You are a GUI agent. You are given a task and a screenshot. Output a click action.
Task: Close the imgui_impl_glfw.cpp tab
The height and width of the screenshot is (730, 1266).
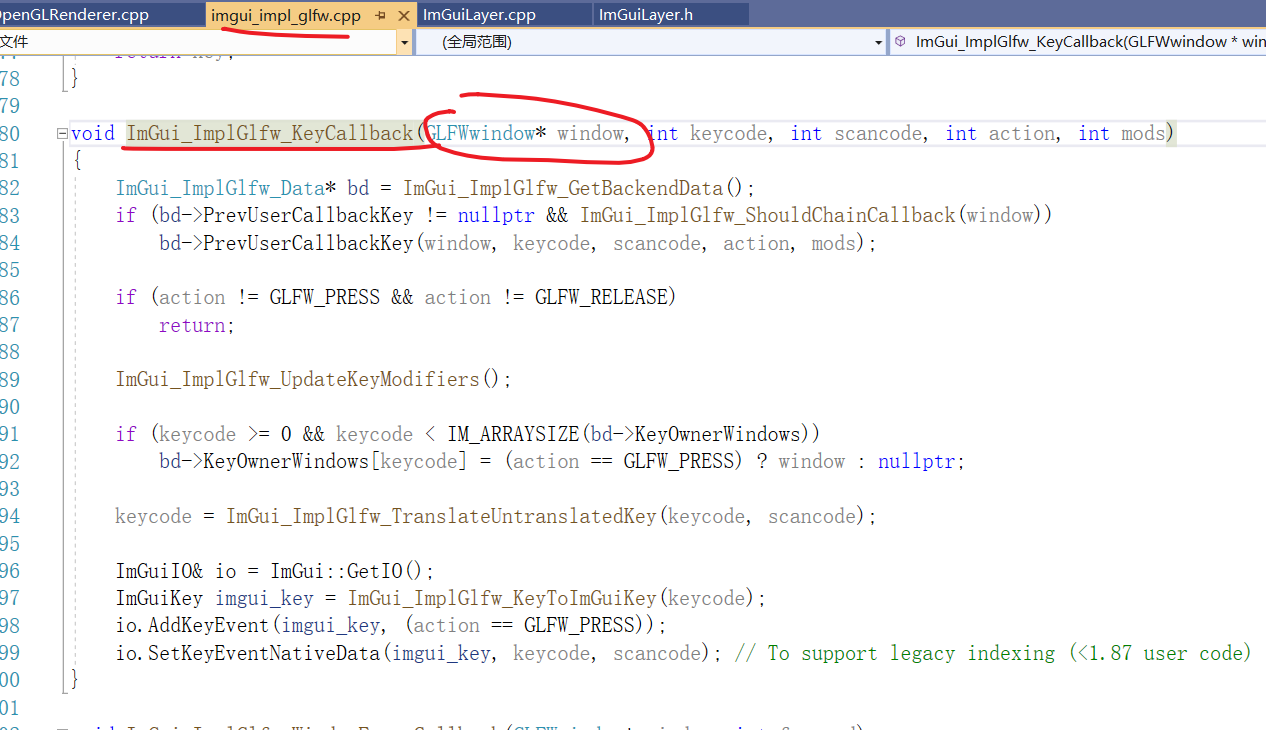[404, 16]
